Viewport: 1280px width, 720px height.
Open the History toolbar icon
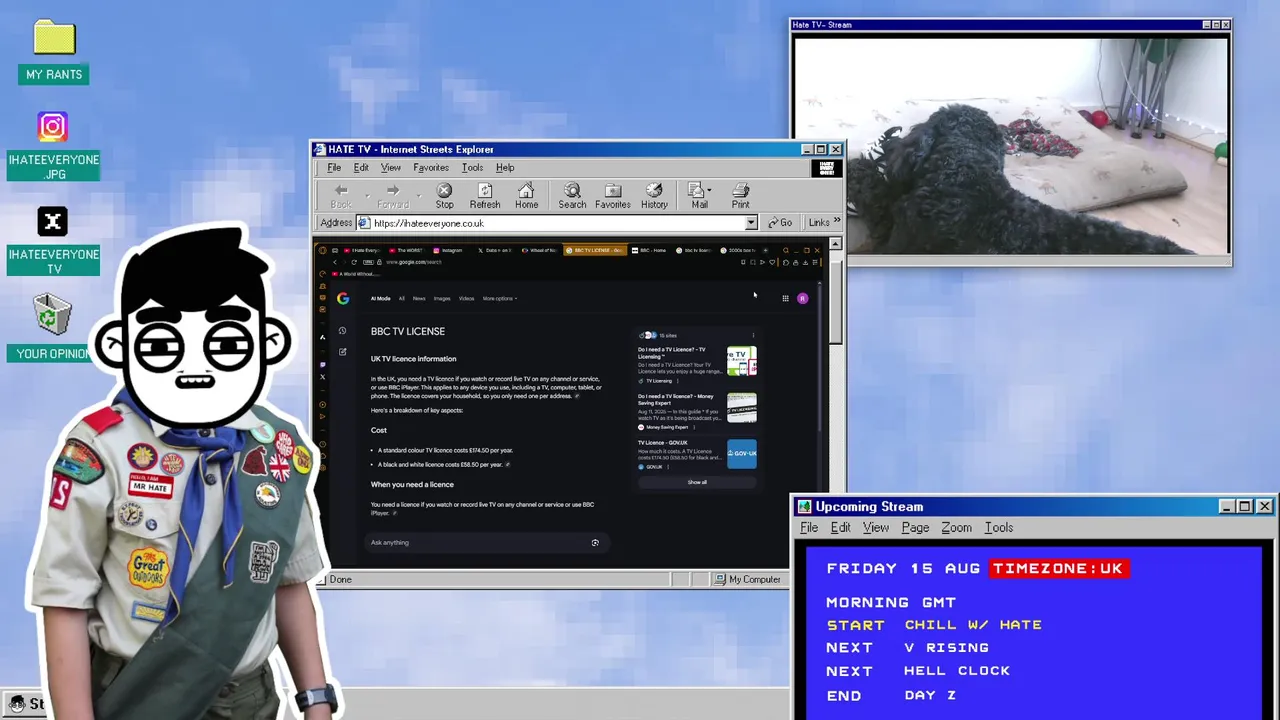click(x=654, y=195)
